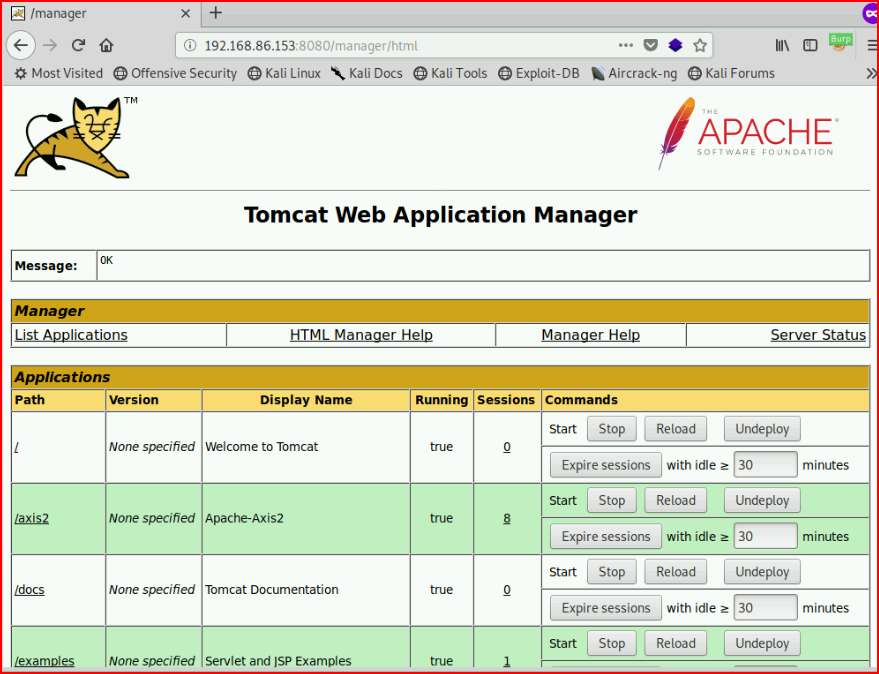
Task: Undeploy the Apache-Axis2 application
Action: [762, 500]
